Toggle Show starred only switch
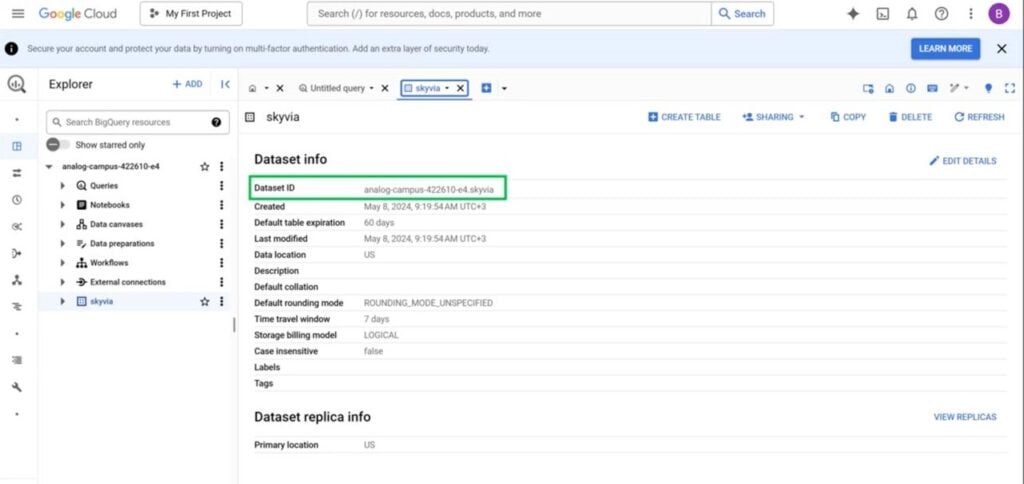Screen dimensions: 1024x484 coord(57,145)
